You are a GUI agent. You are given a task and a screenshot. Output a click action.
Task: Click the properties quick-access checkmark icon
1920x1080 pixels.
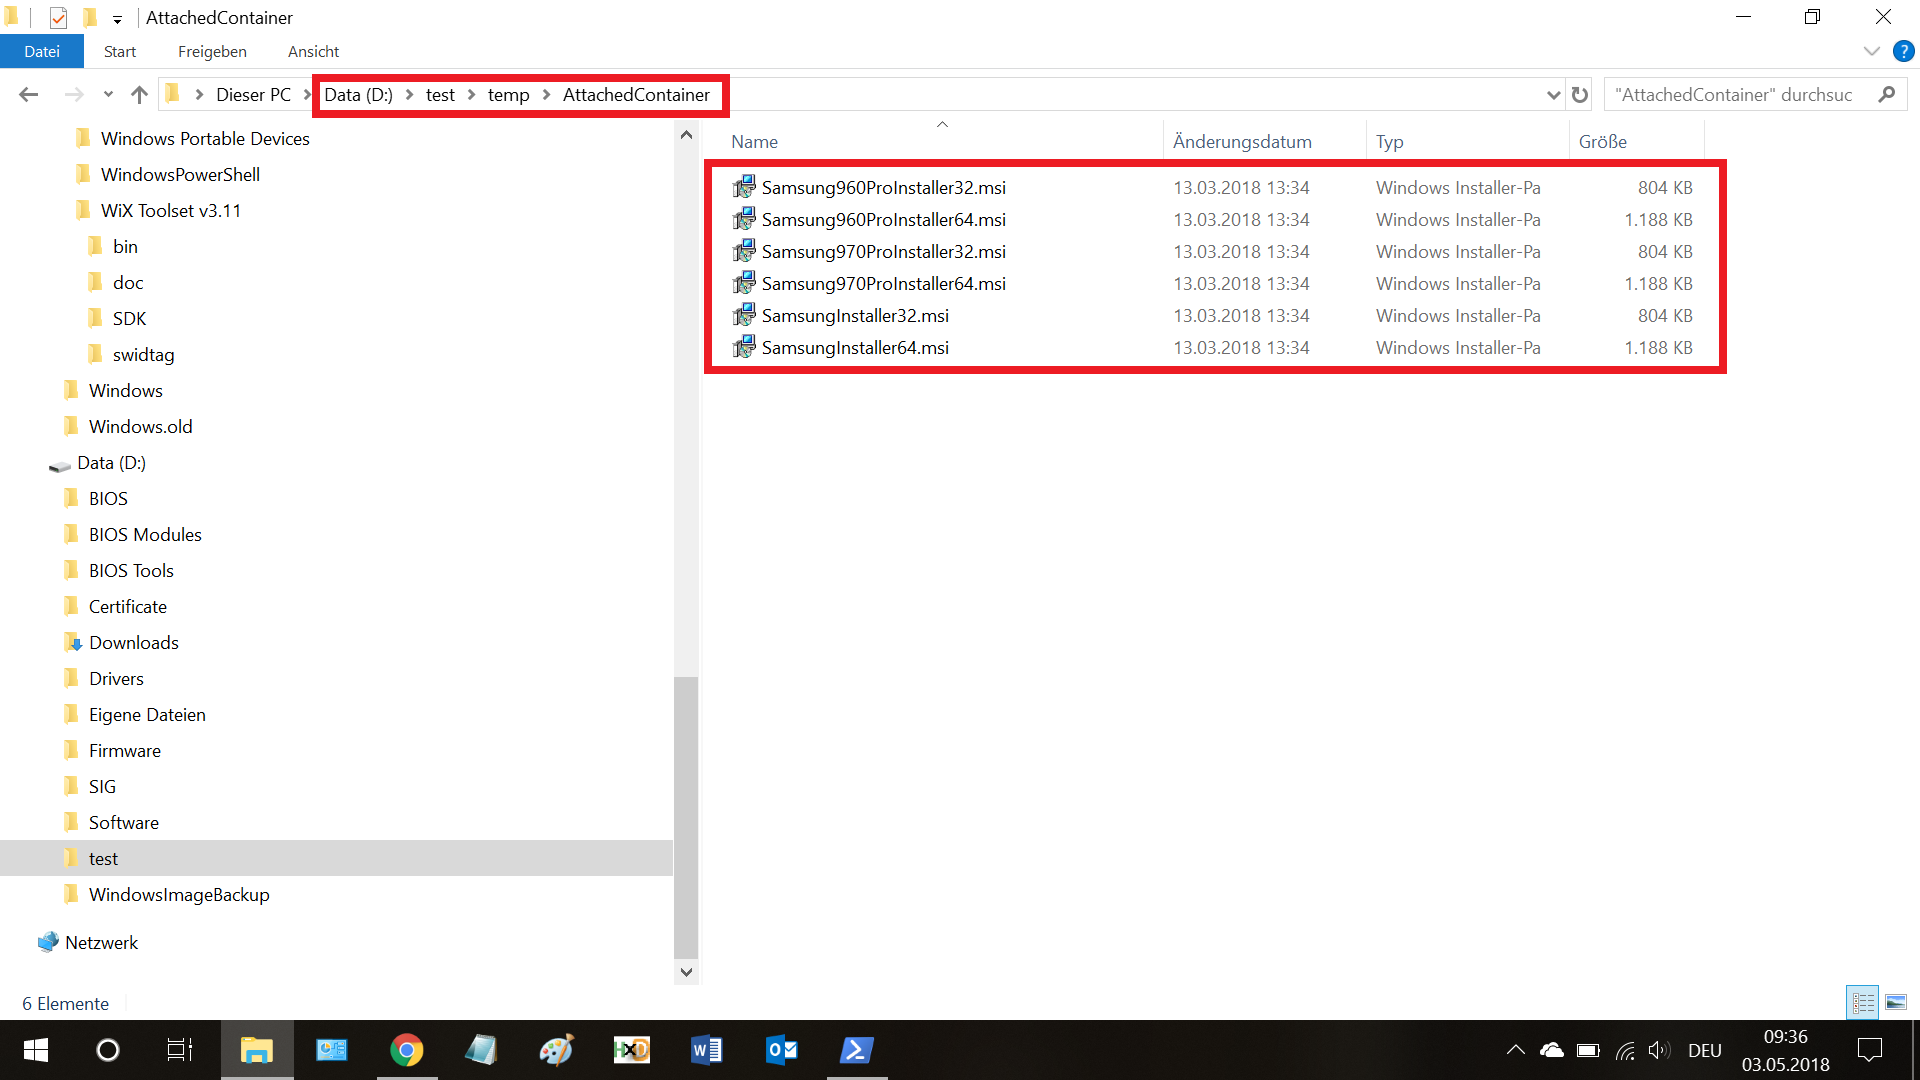tap(58, 18)
